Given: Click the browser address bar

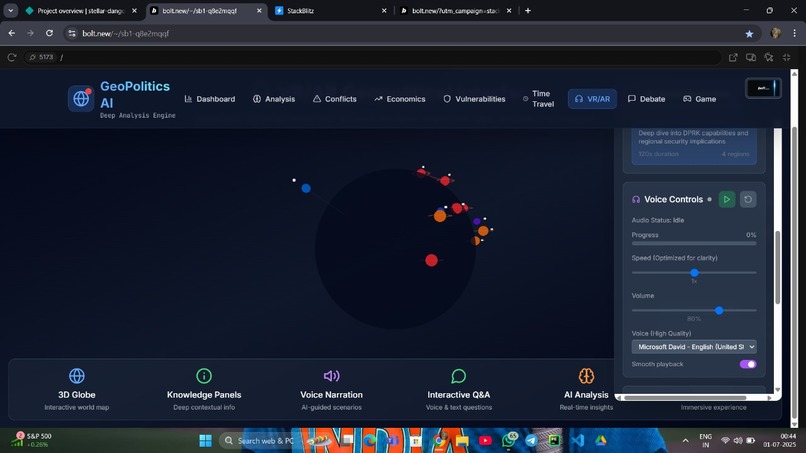Looking at the screenshot, I should pos(411,33).
